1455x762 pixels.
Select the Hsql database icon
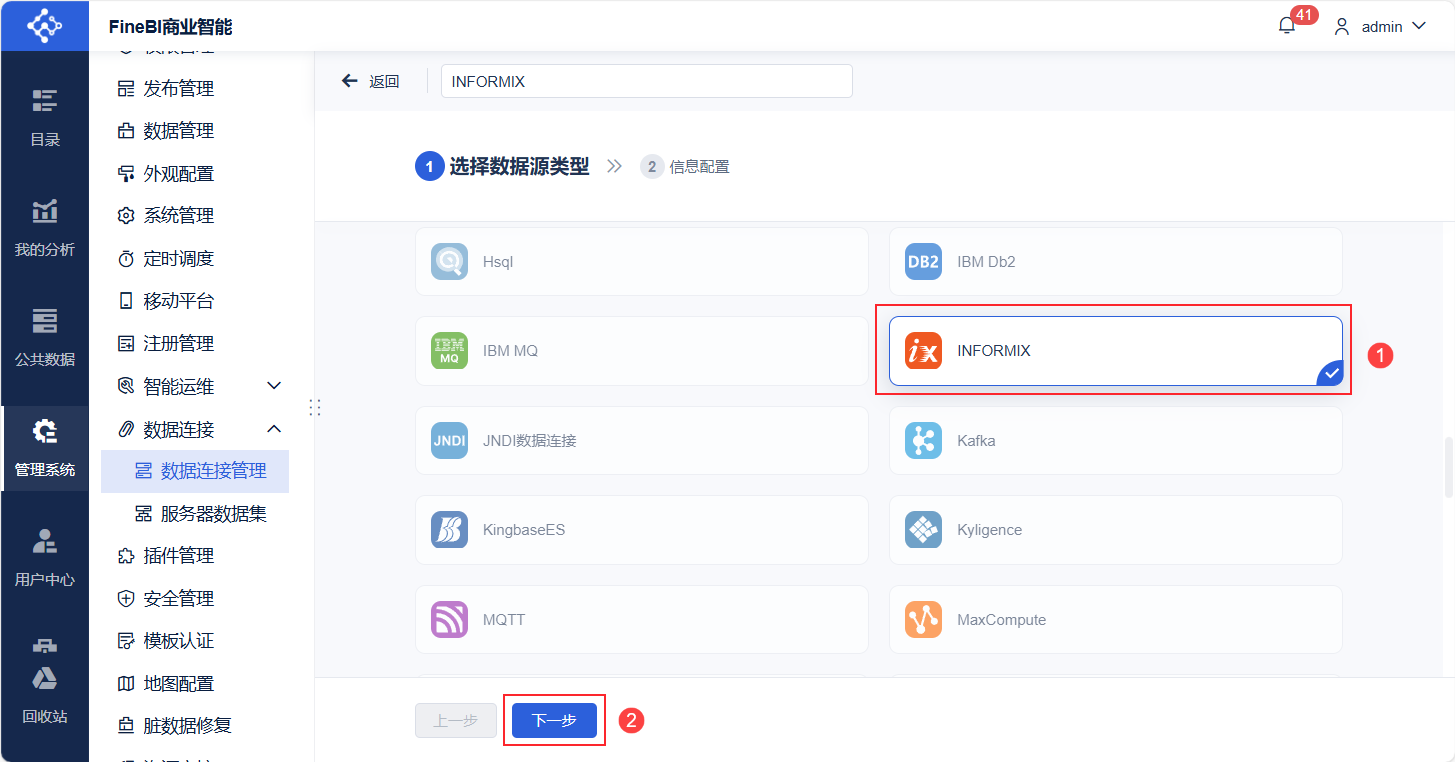(x=449, y=262)
